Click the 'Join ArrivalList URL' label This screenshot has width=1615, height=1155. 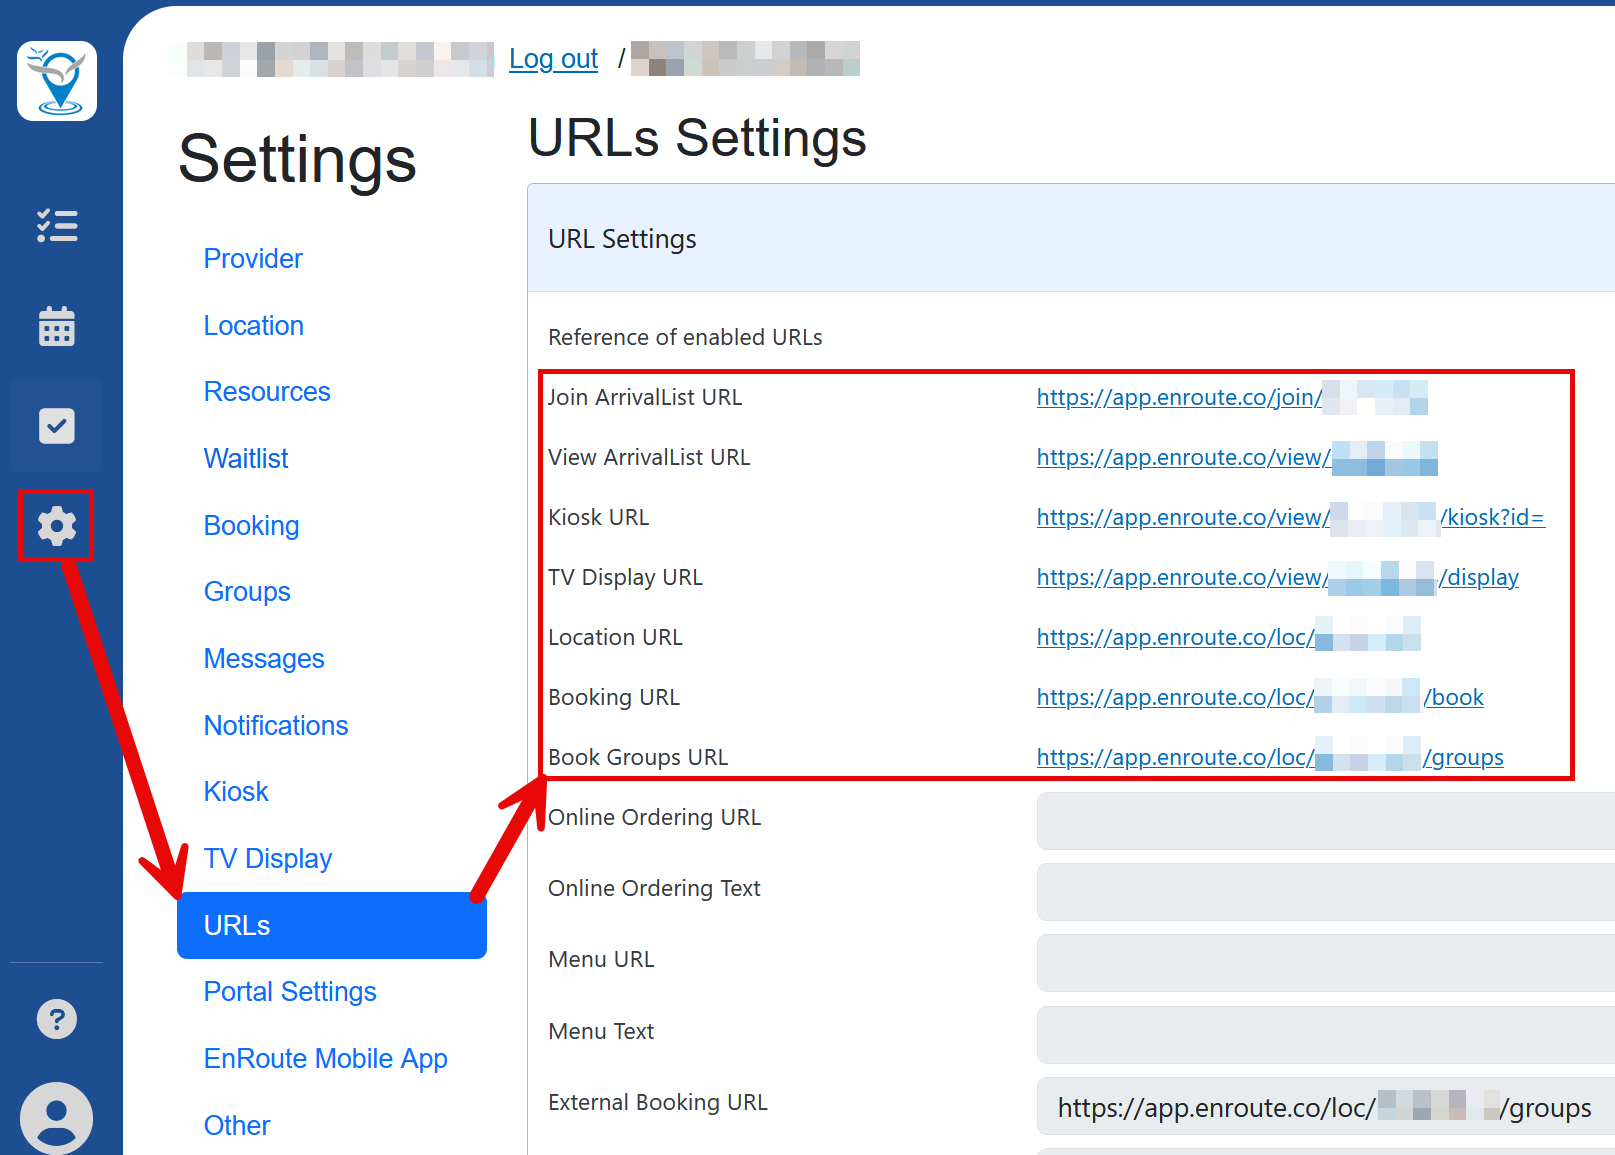tap(645, 397)
